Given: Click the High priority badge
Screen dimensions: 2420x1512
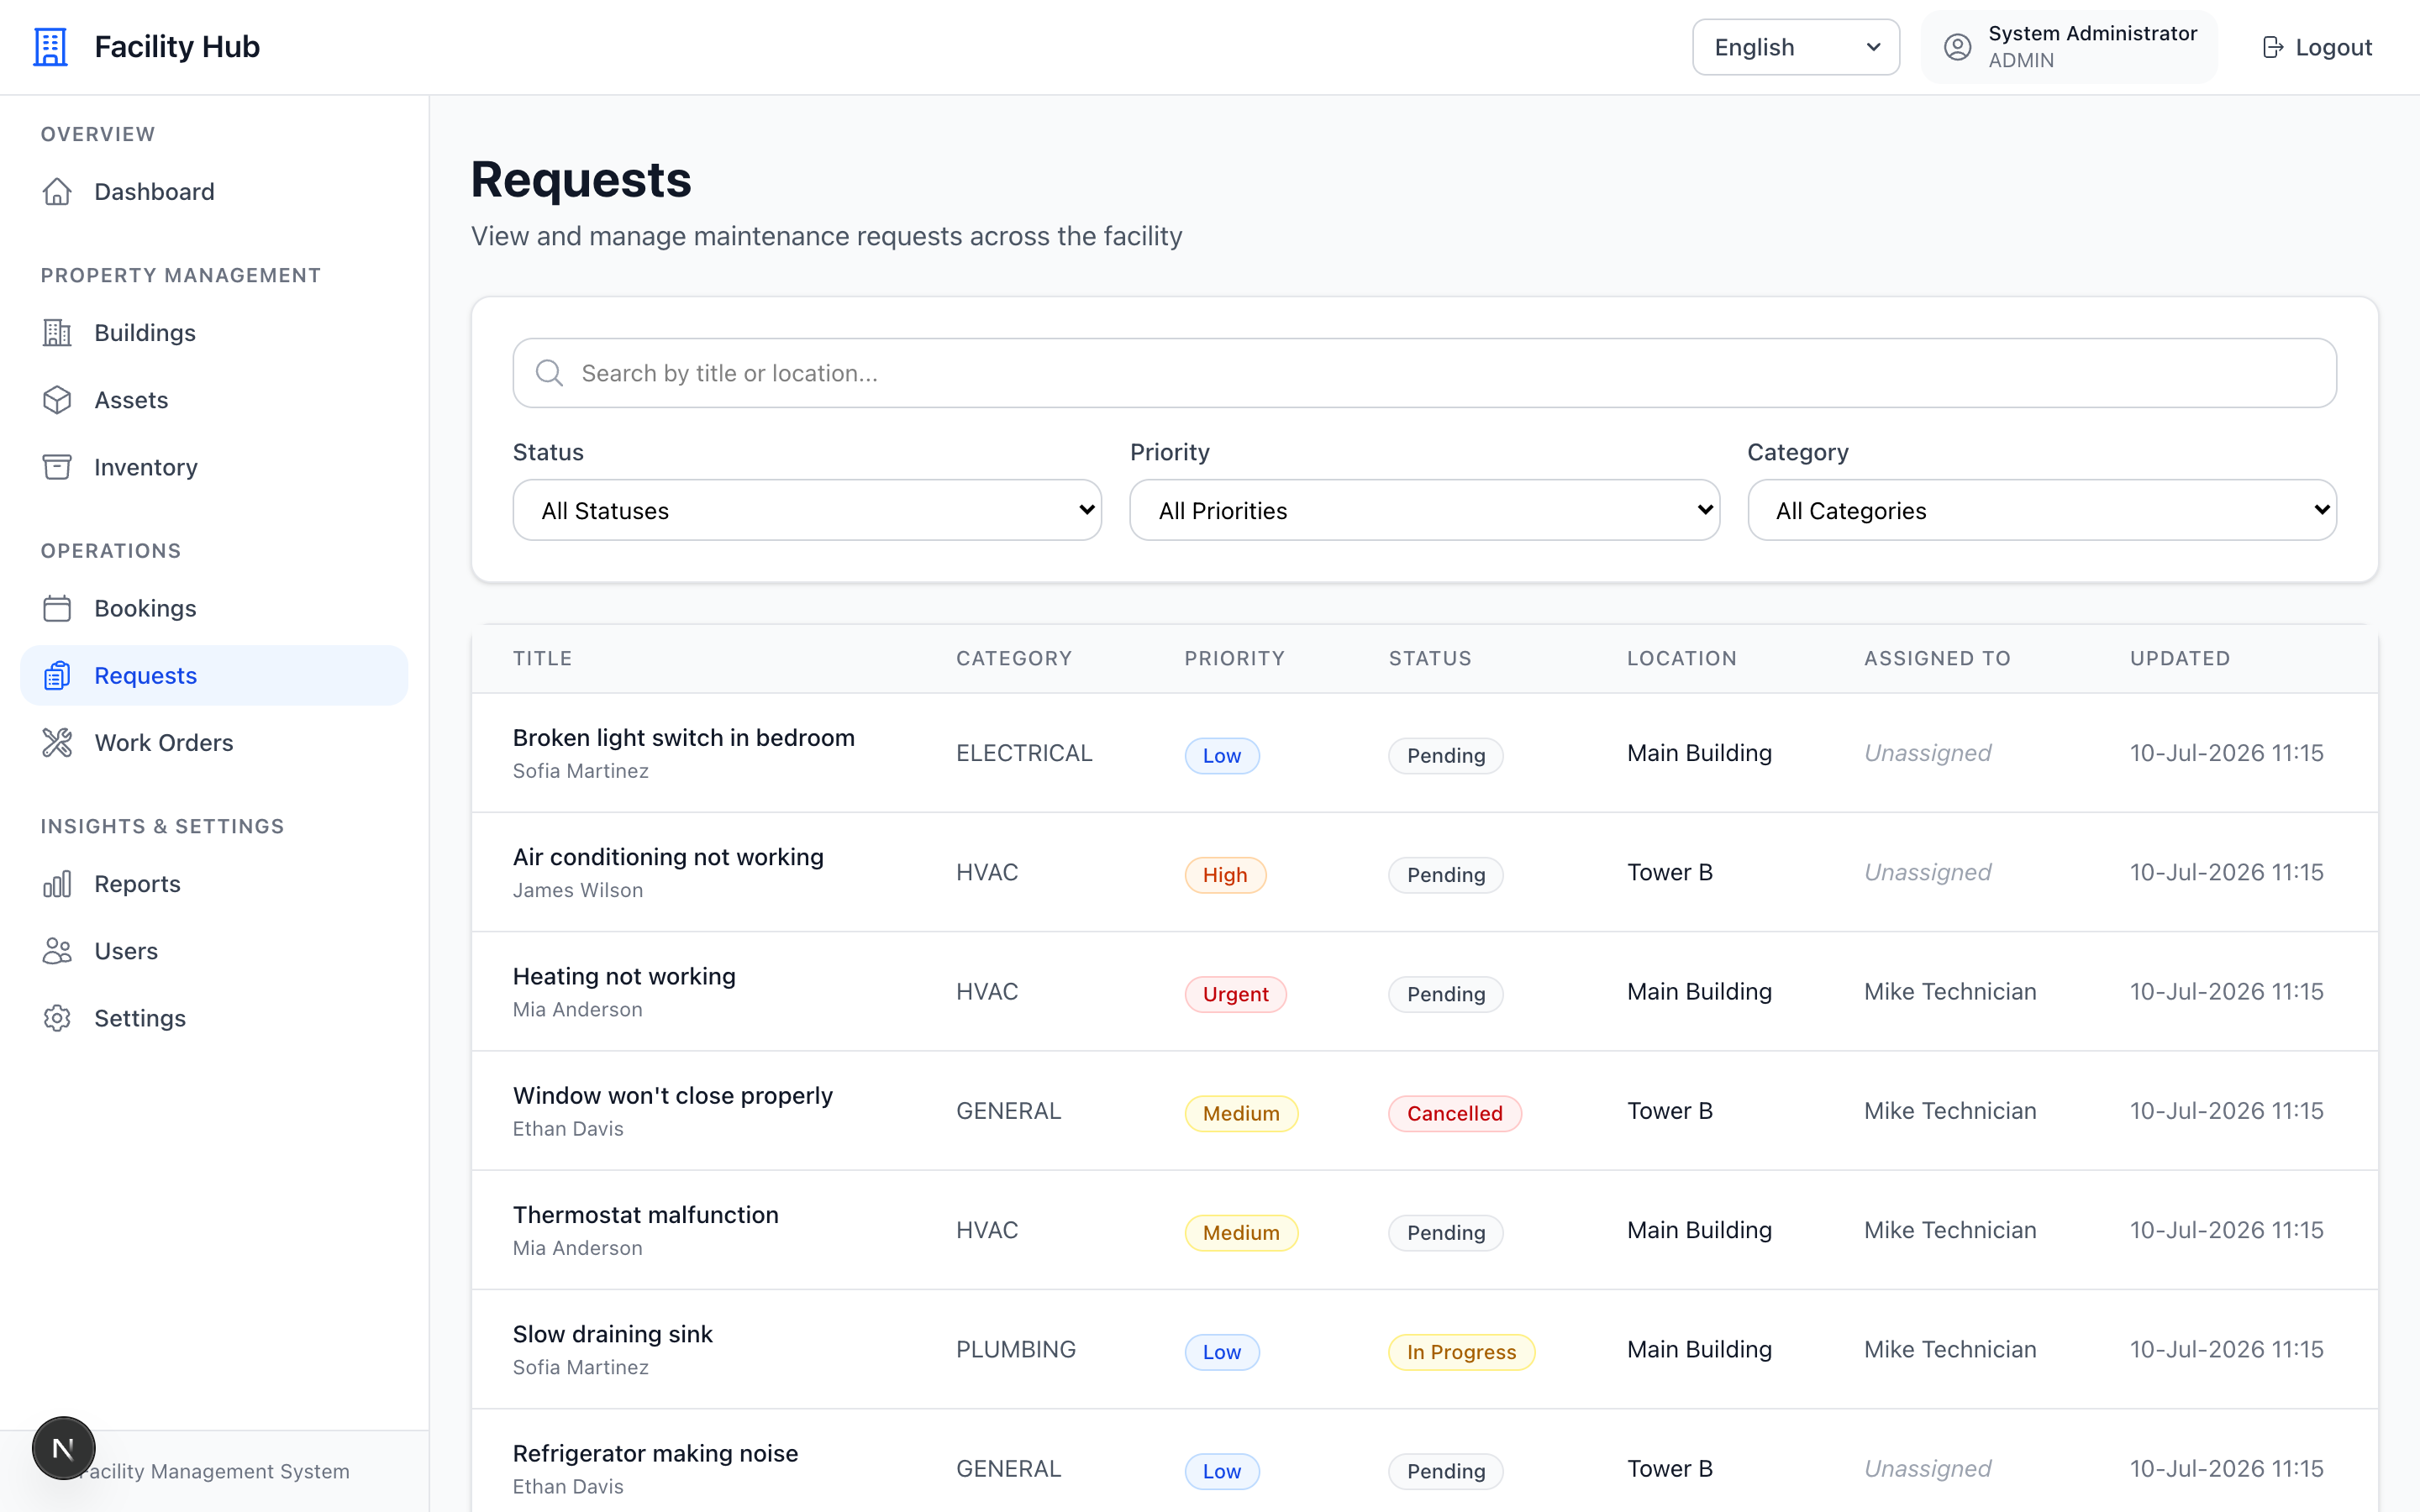Looking at the screenshot, I should (x=1225, y=875).
